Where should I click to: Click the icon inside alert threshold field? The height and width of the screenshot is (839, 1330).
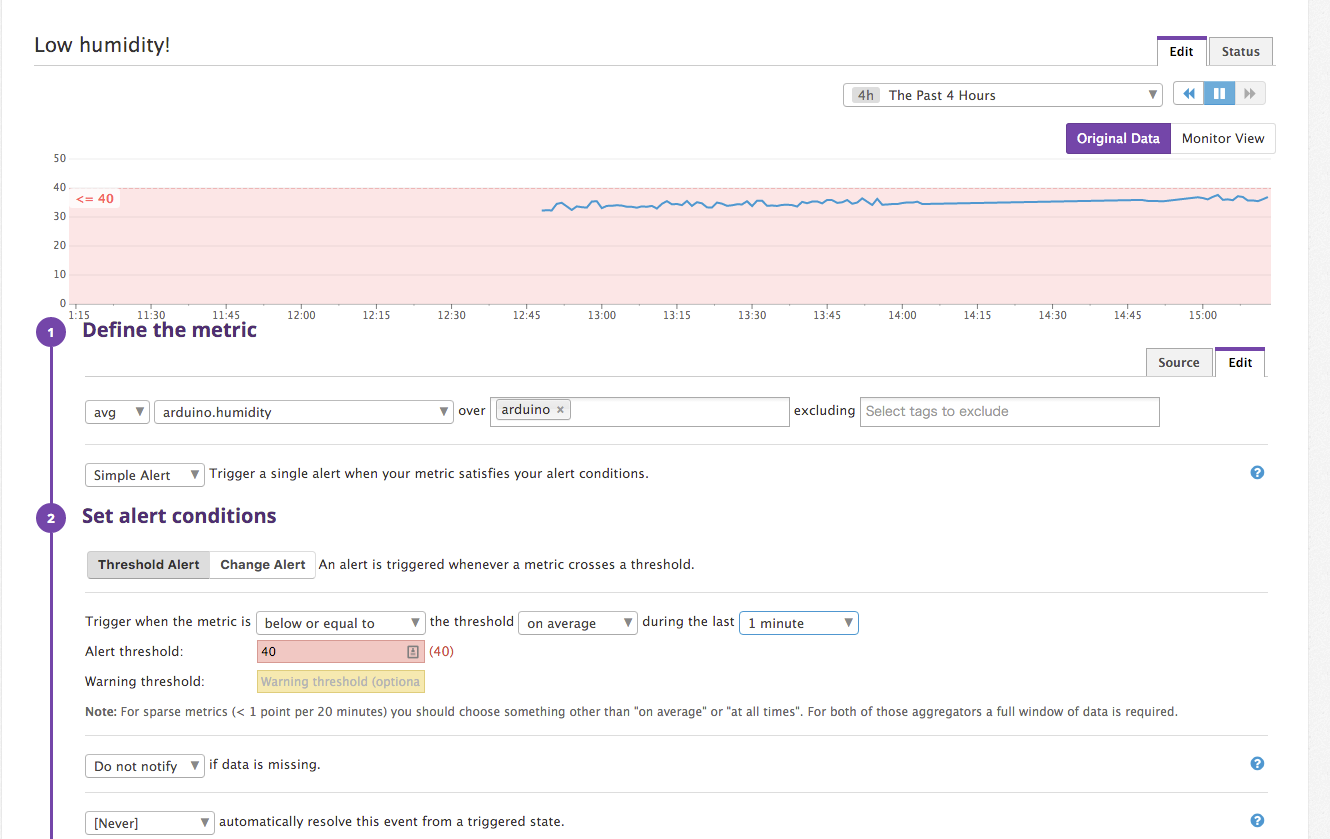[413, 652]
